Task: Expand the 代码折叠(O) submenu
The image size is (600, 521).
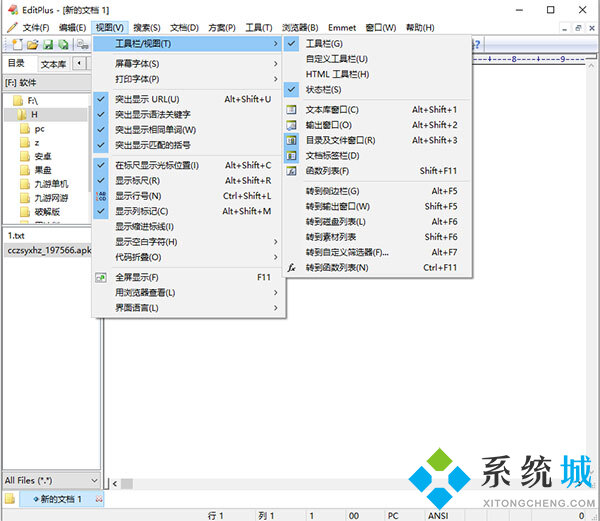Action: coord(189,257)
